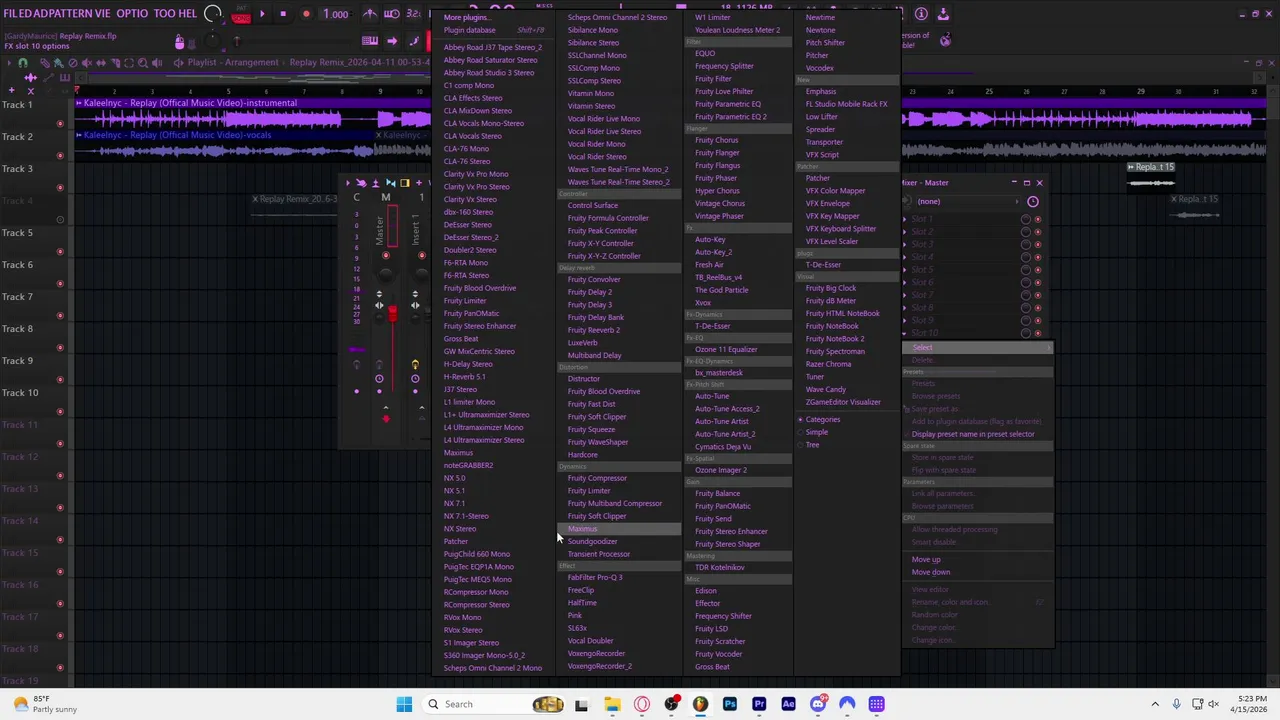Select the playback speaker tool in playlist
The image size is (1280, 720).
click(157, 63)
